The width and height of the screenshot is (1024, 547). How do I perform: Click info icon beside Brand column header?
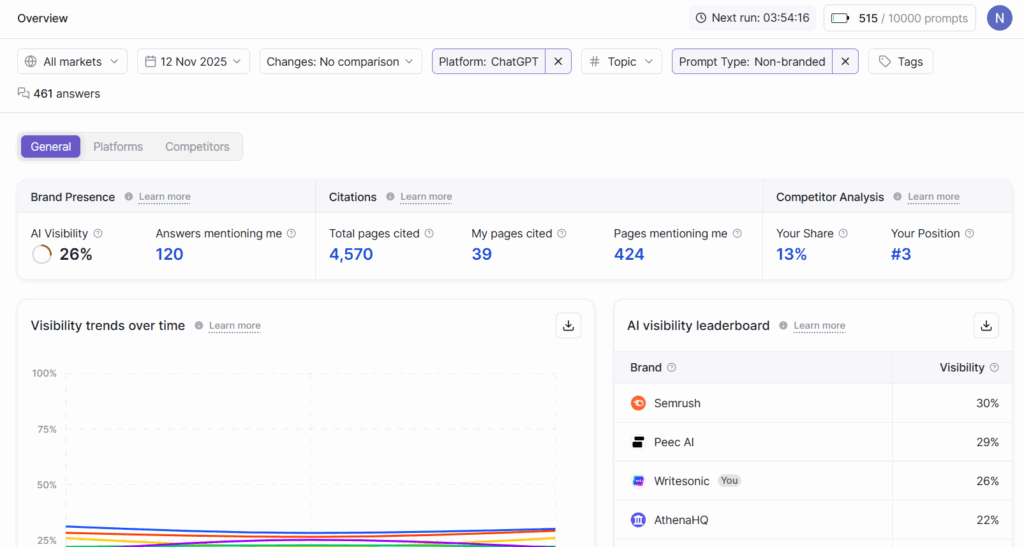[x=671, y=367]
